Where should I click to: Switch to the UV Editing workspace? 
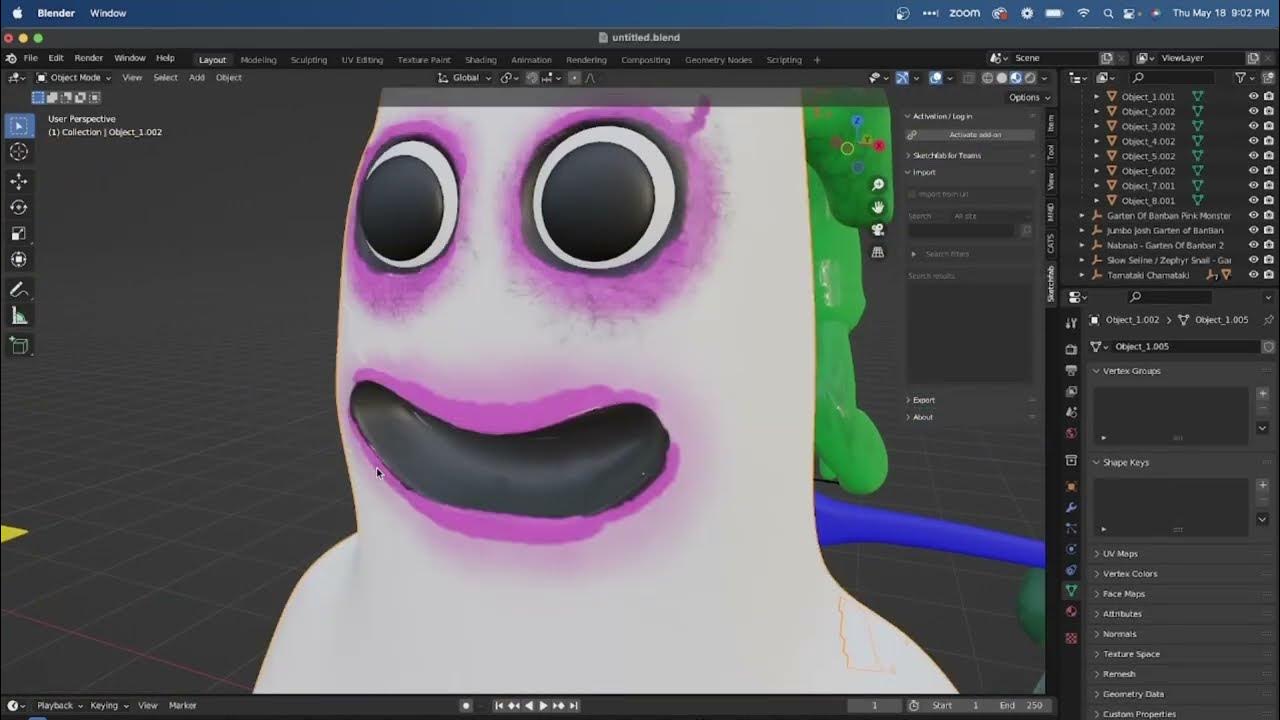362,60
